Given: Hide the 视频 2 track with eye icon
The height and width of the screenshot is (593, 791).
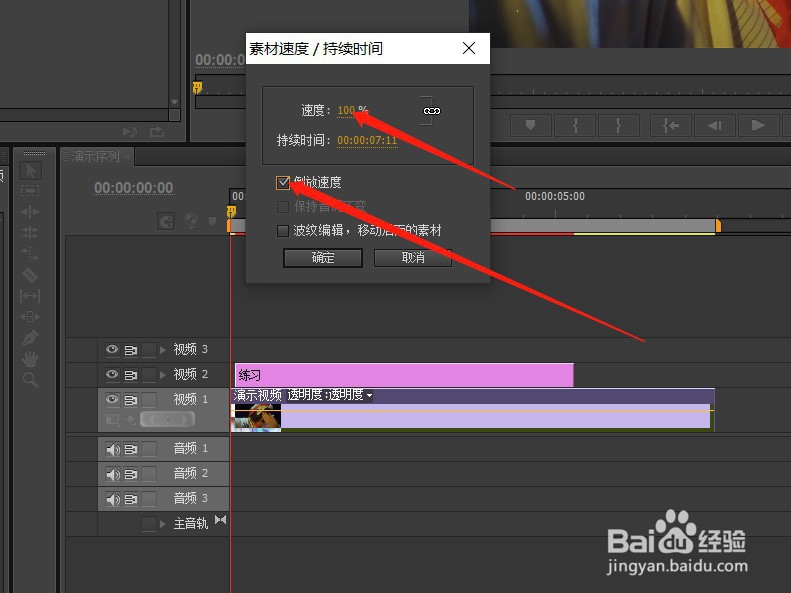Looking at the screenshot, I should pyautogui.click(x=112, y=375).
